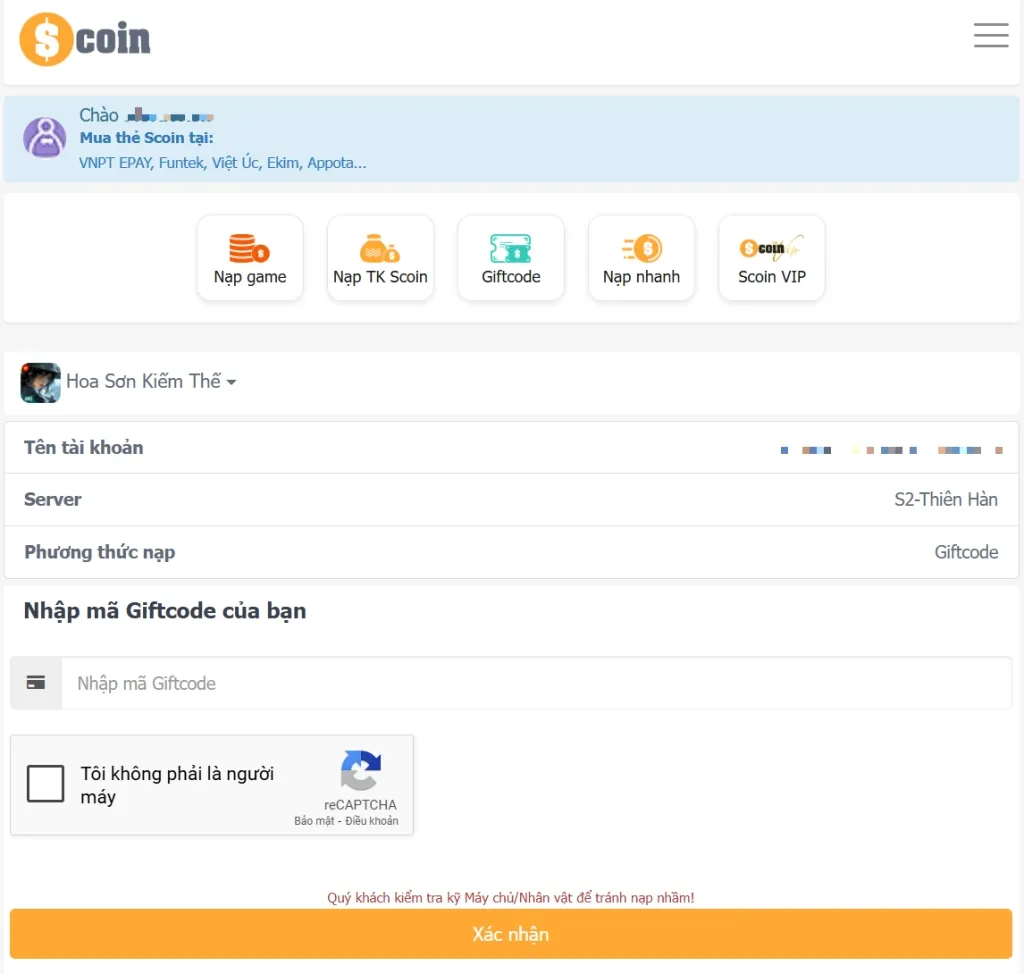1024x974 pixels.
Task: Open the Nạp nhanh option
Action: (x=641, y=258)
